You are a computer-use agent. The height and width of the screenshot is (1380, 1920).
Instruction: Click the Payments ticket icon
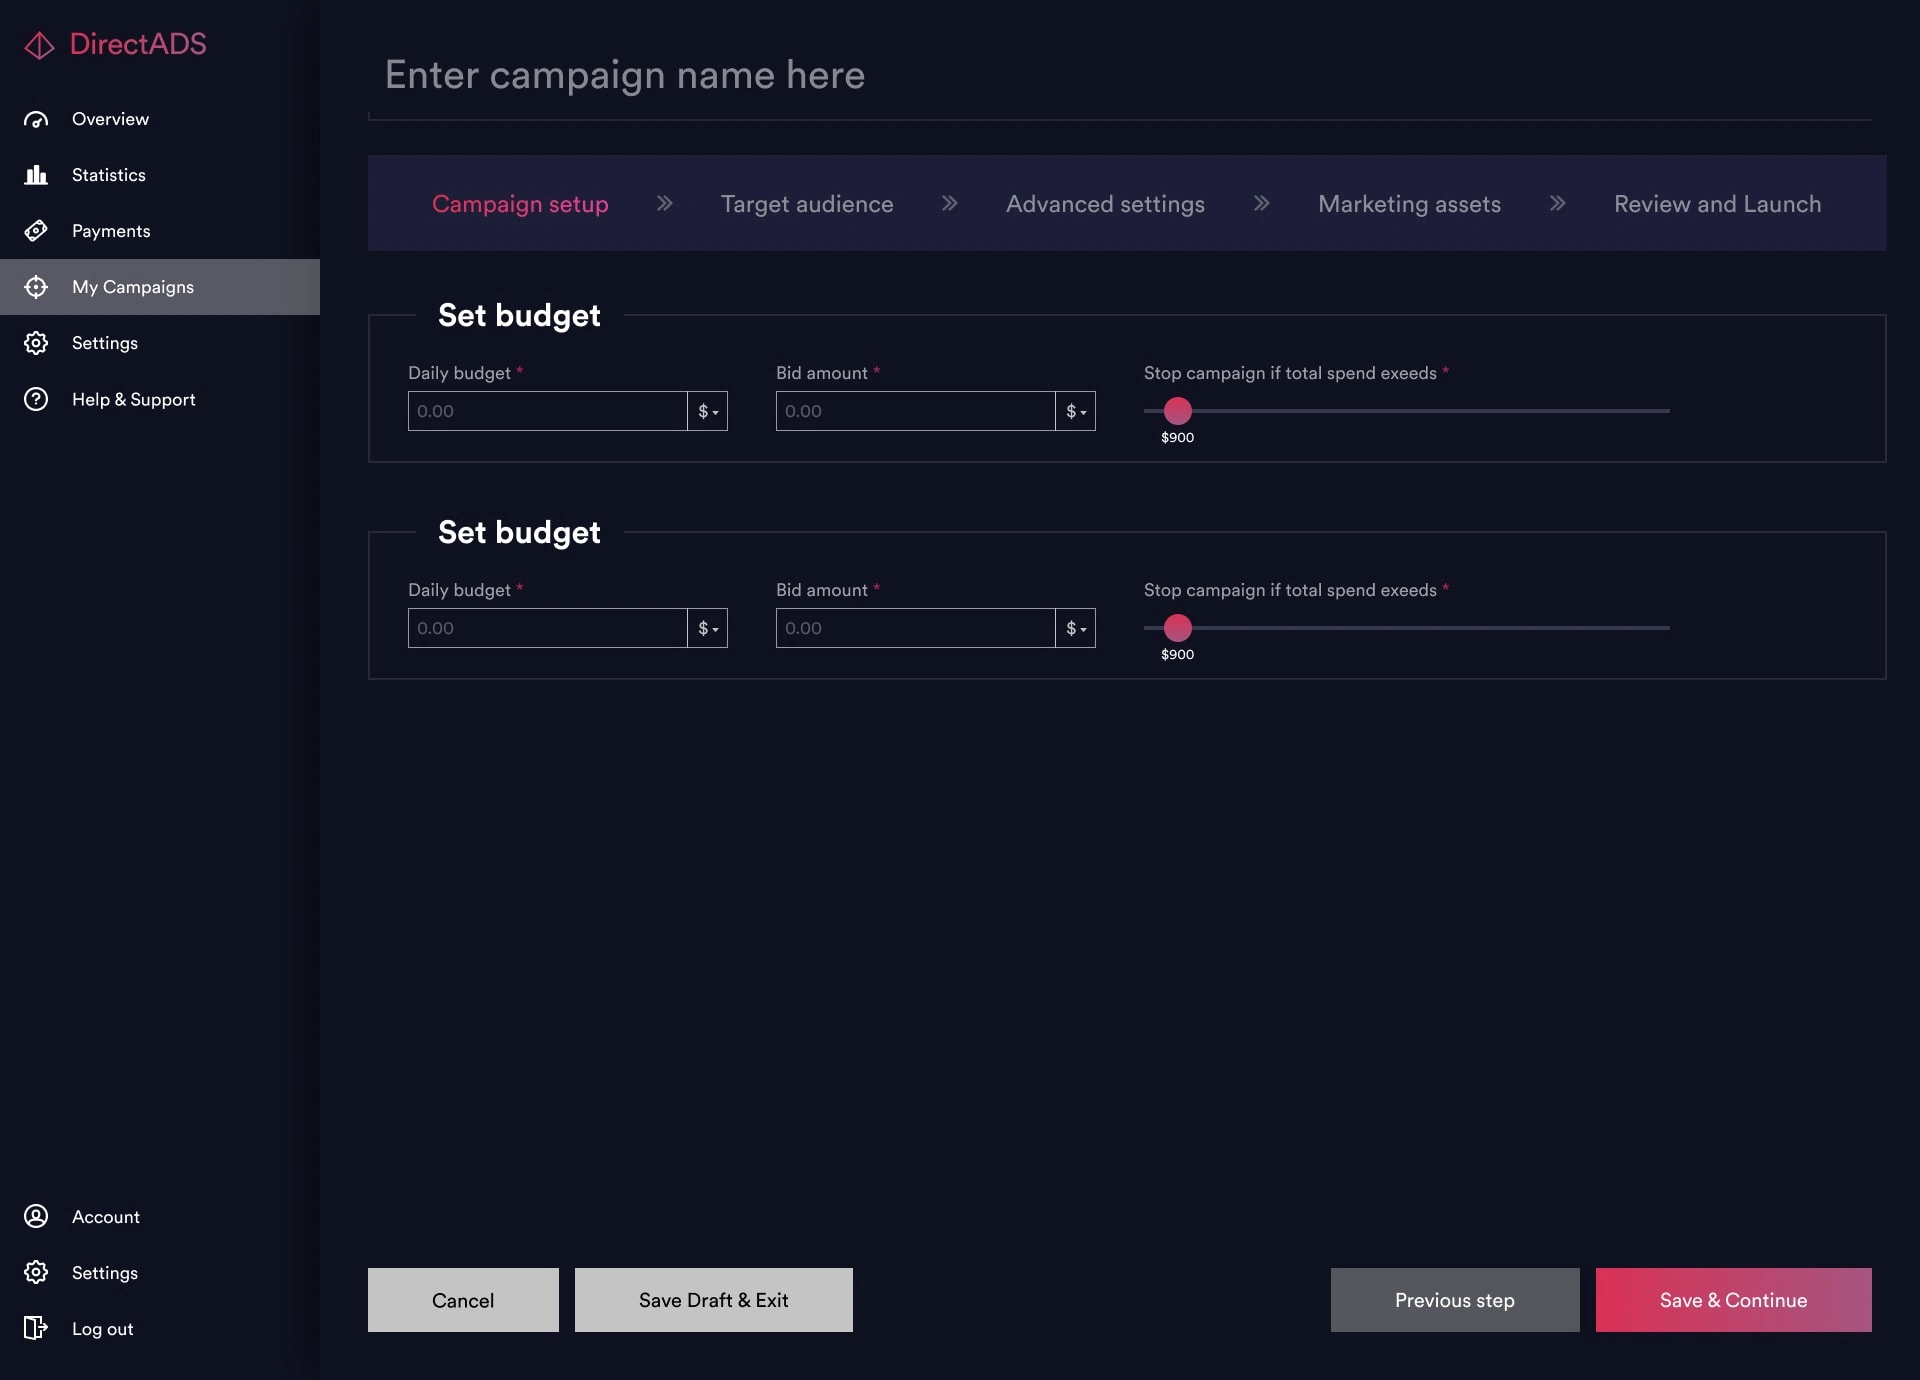click(x=36, y=231)
